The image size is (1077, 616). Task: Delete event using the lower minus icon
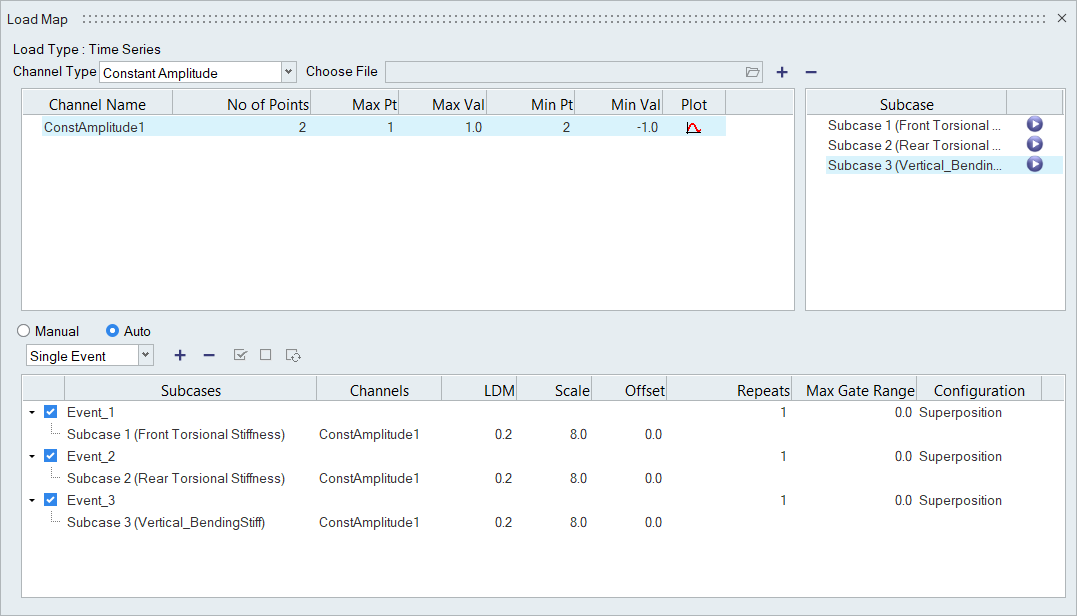209,355
